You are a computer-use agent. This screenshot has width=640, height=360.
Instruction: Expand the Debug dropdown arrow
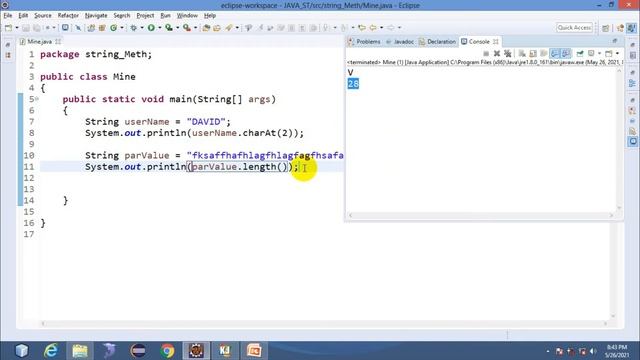[x=142, y=28]
